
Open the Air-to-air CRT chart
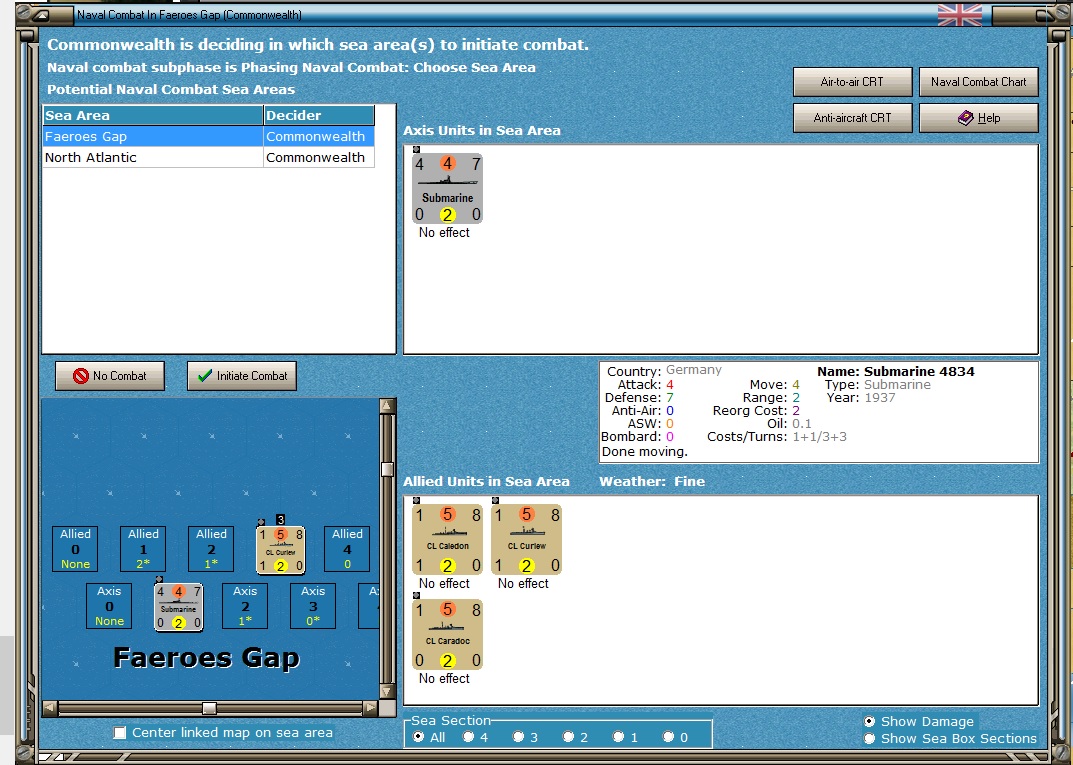point(852,82)
